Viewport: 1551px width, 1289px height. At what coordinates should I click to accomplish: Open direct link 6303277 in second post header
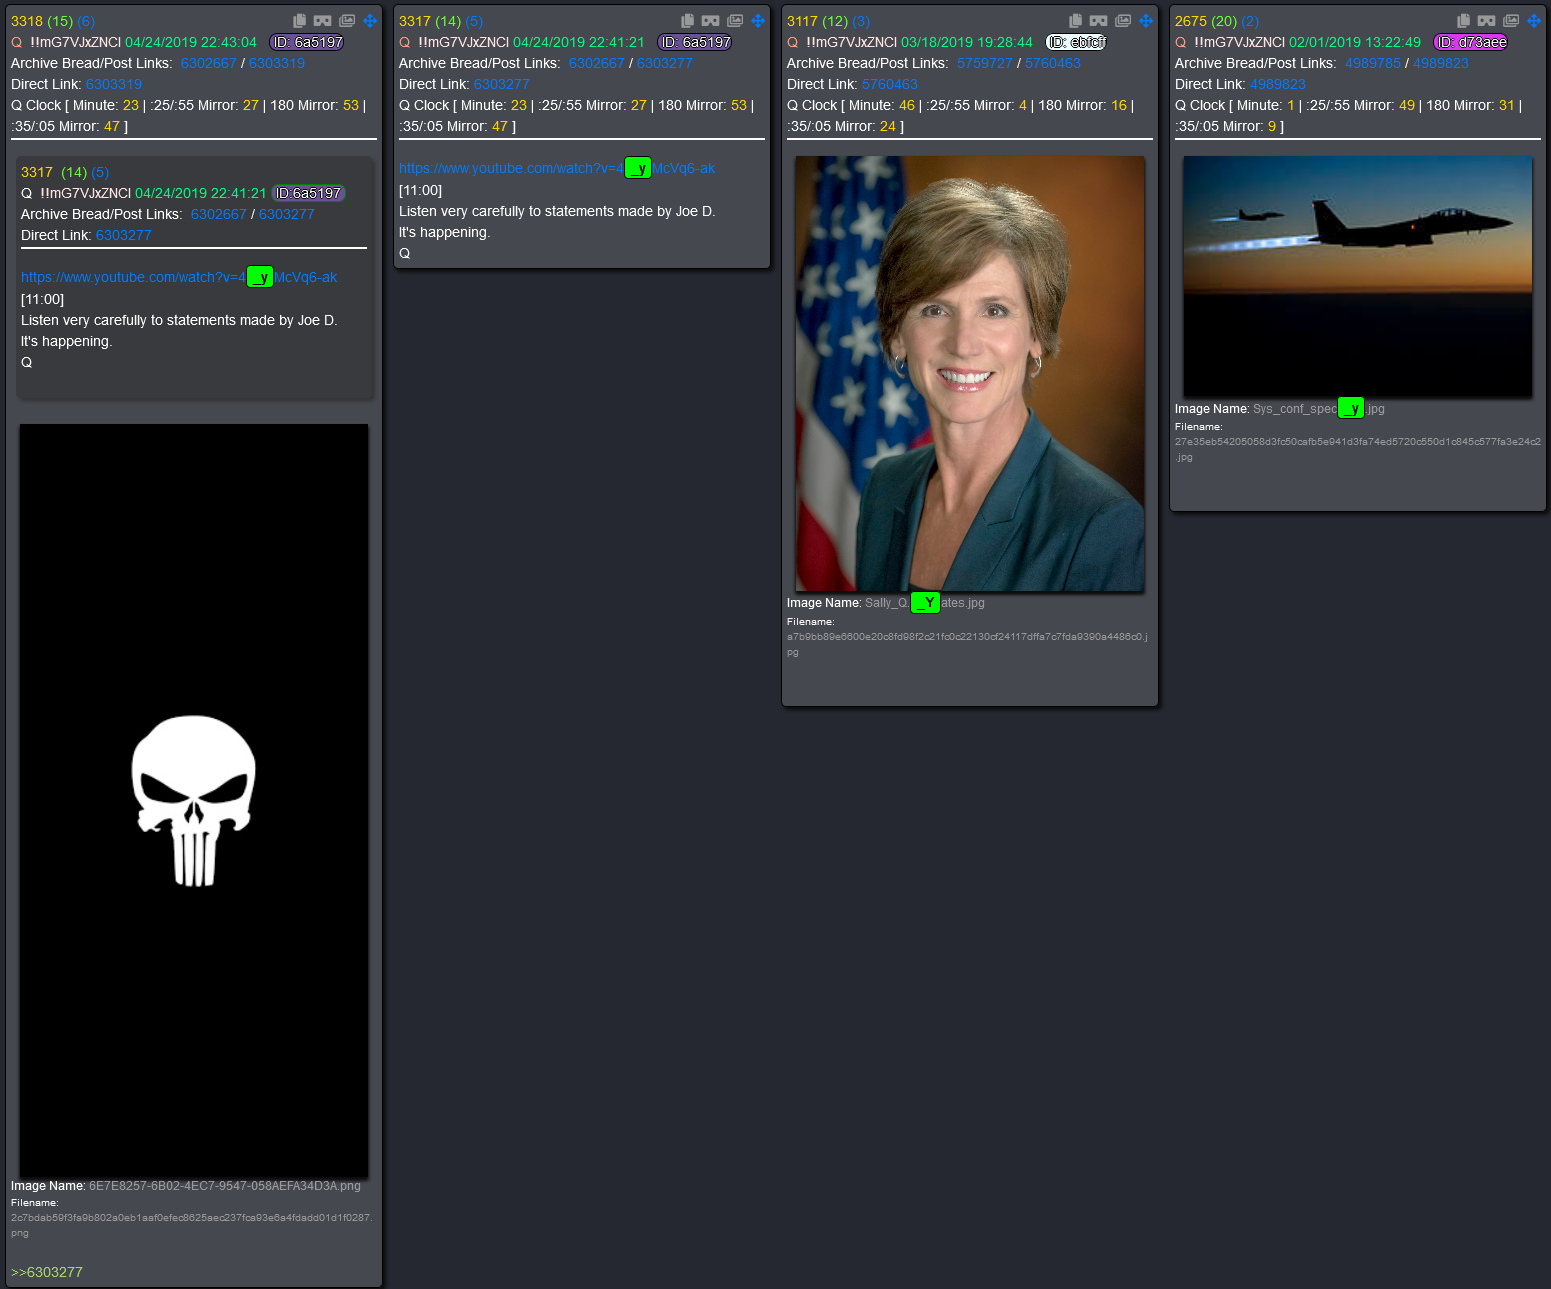[502, 84]
